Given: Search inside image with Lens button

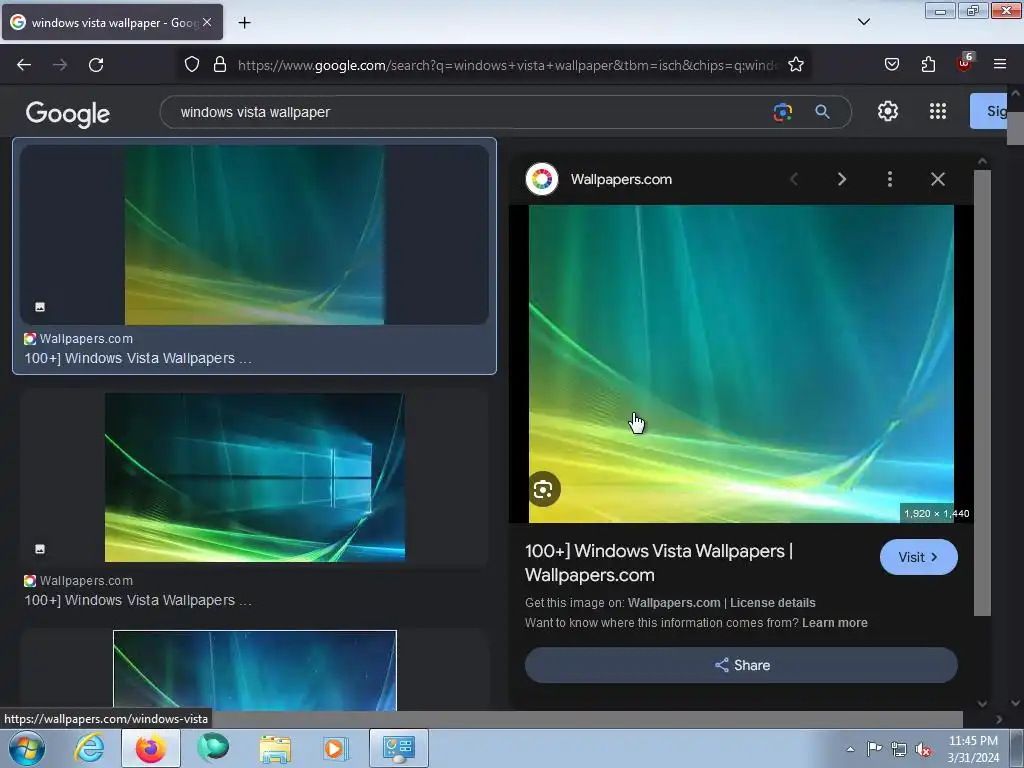Looking at the screenshot, I should (x=543, y=489).
